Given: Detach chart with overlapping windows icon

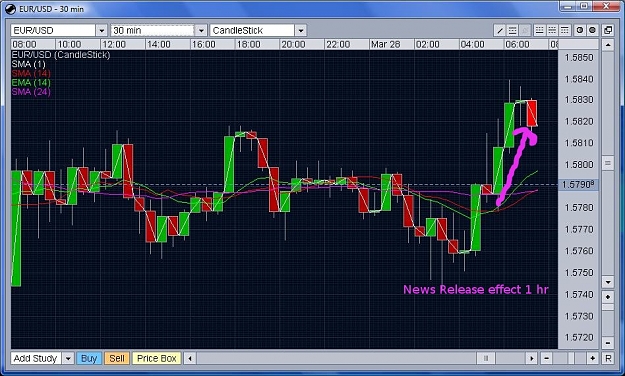Looking at the screenshot, I should (608, 30).
